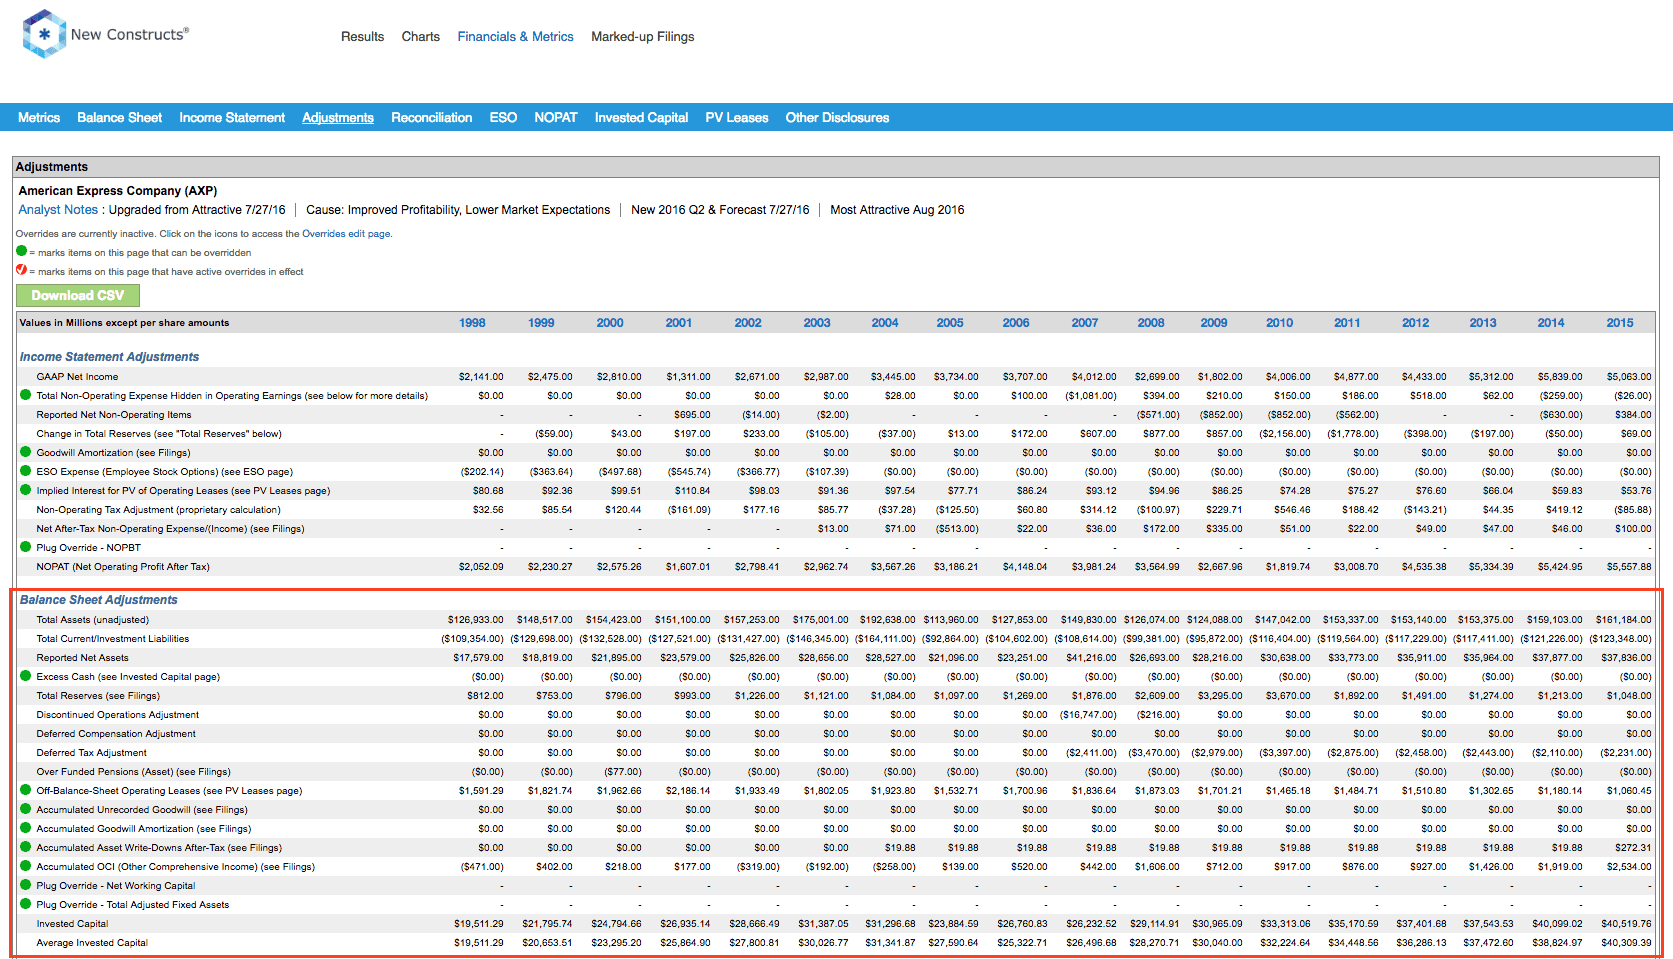Viewport: 1673px width, 959px height.
Task: Click the 2012 year column header
Action: click(1416, 323)
